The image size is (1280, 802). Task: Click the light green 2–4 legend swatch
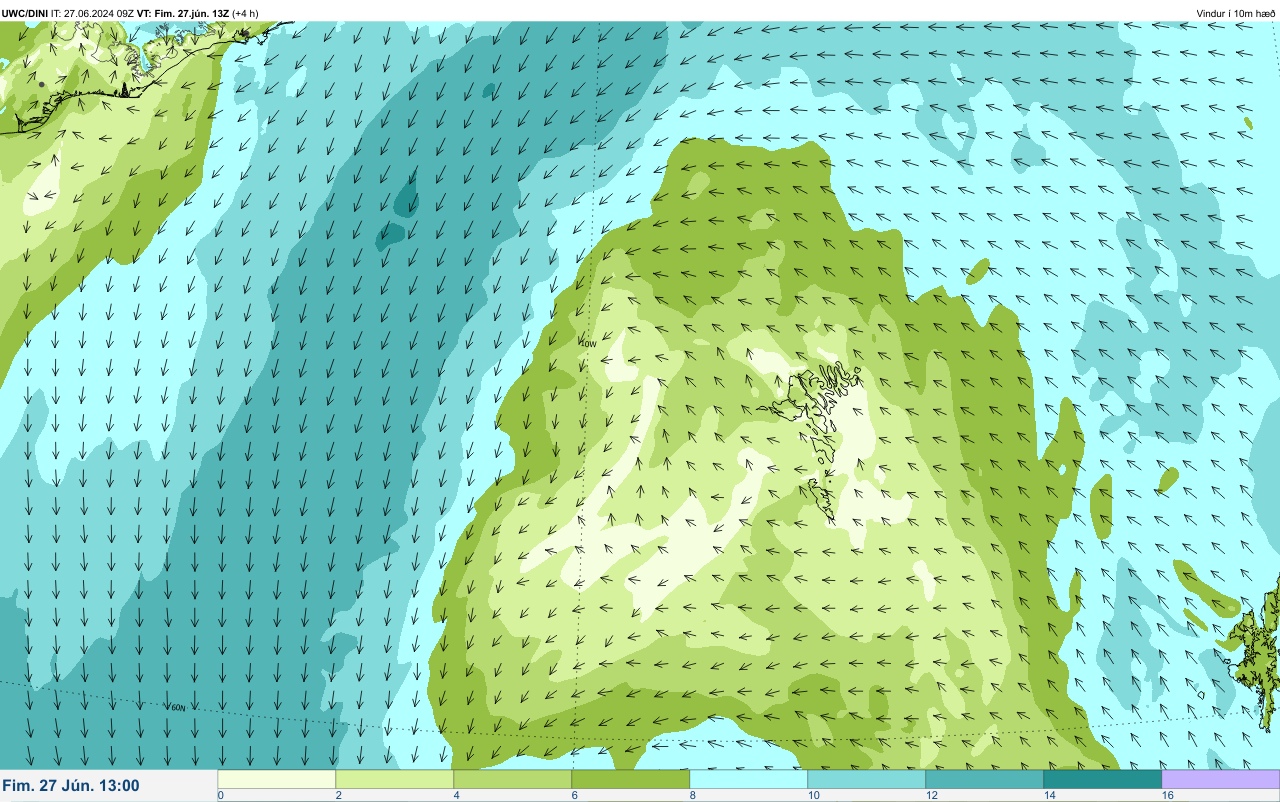(395, 779)
